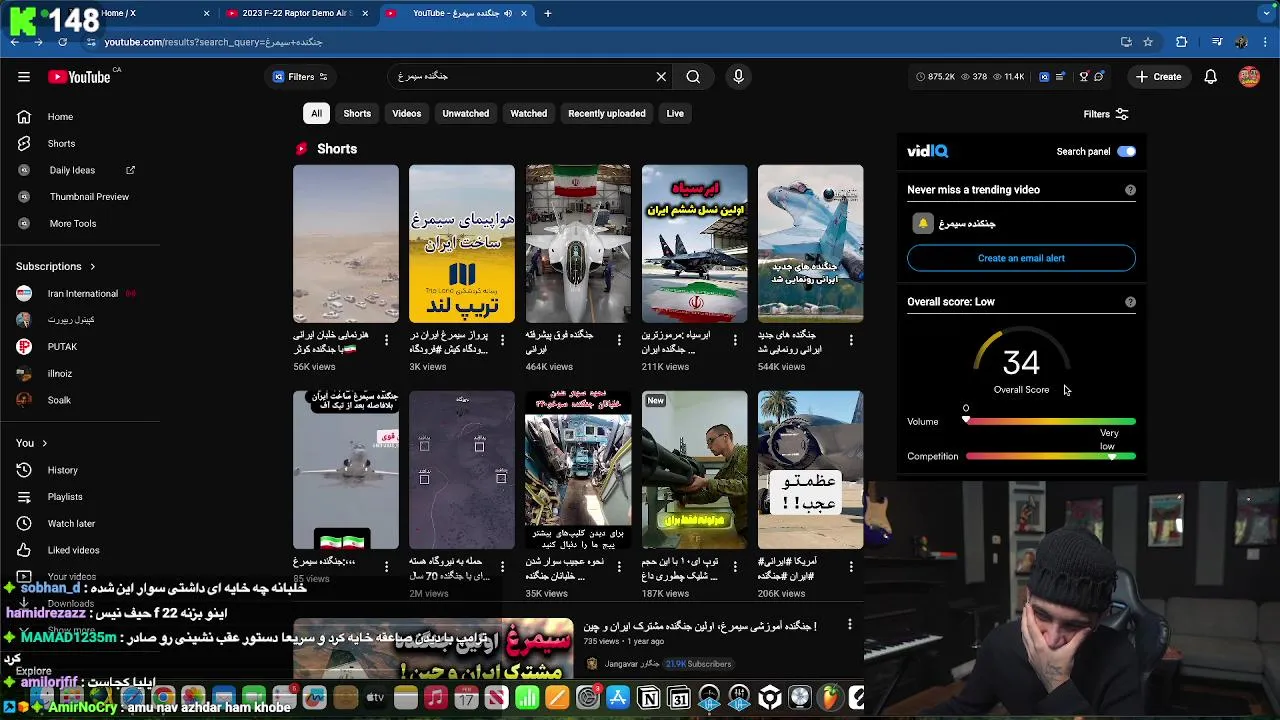Viewport: 1280px width, 720px height.
Task: Click alert bell icon next to keyword
Action: click(923, 224)
